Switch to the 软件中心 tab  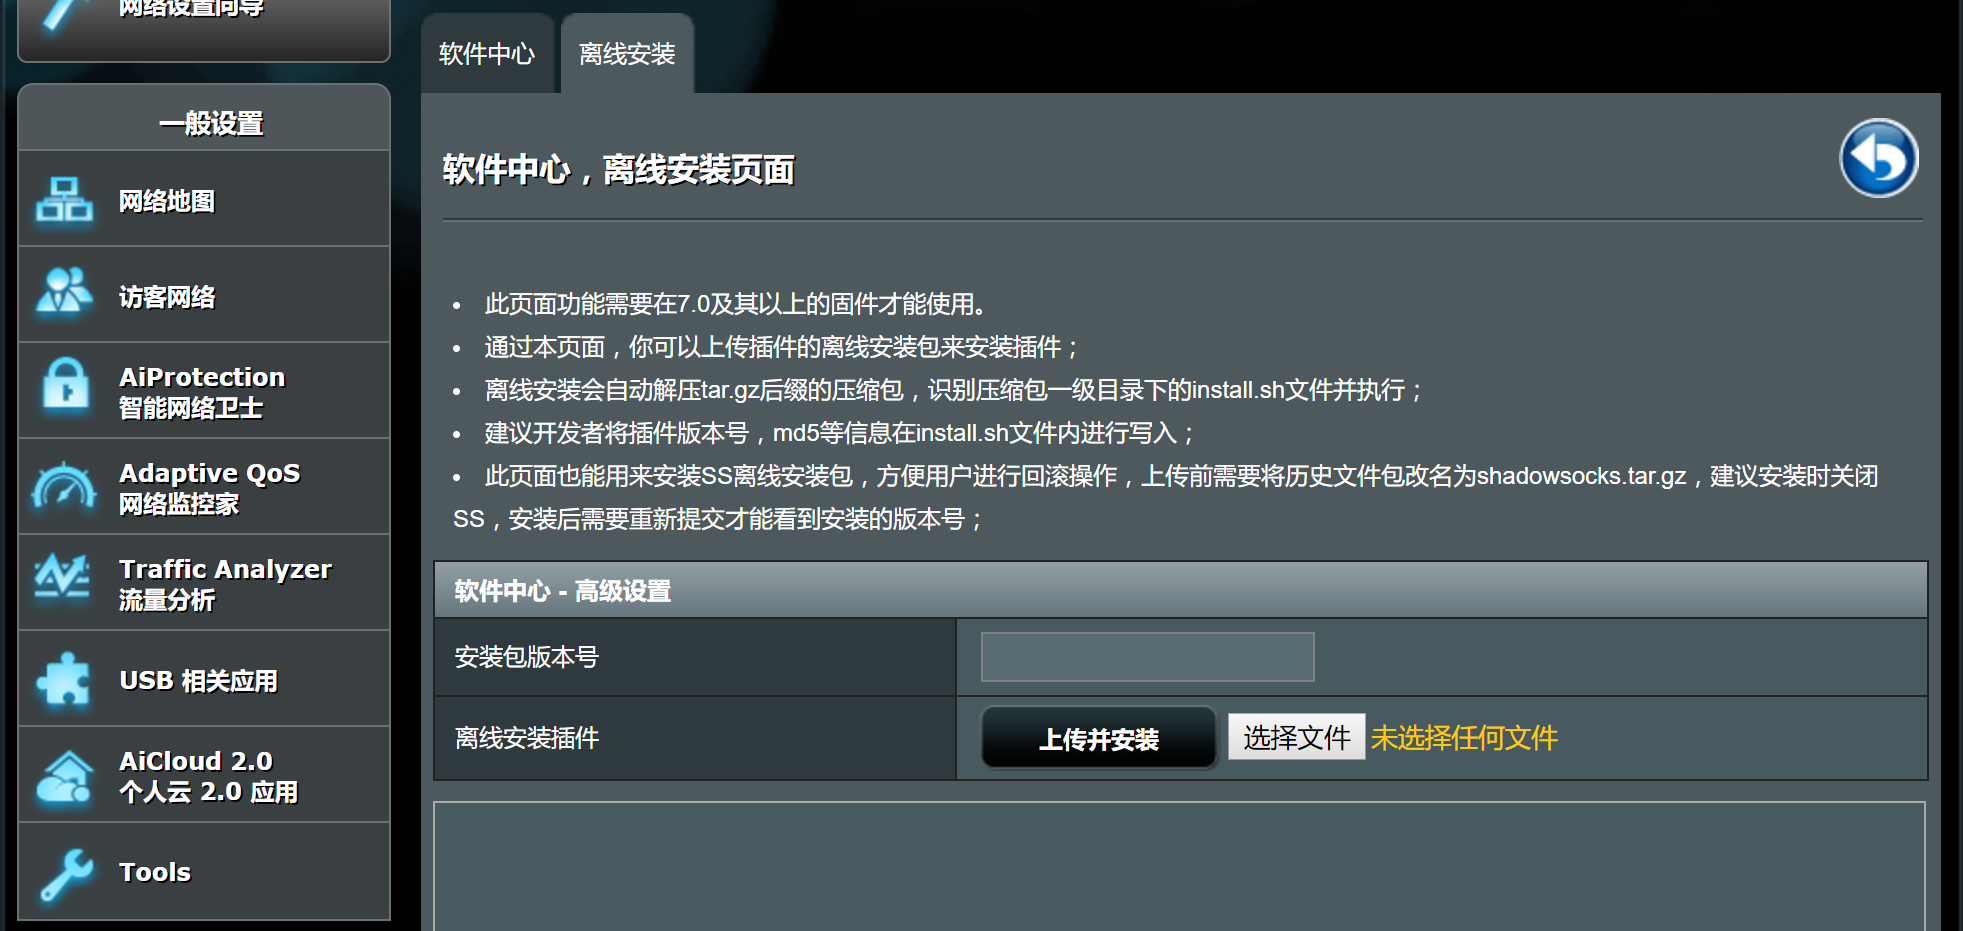[487, 54]
